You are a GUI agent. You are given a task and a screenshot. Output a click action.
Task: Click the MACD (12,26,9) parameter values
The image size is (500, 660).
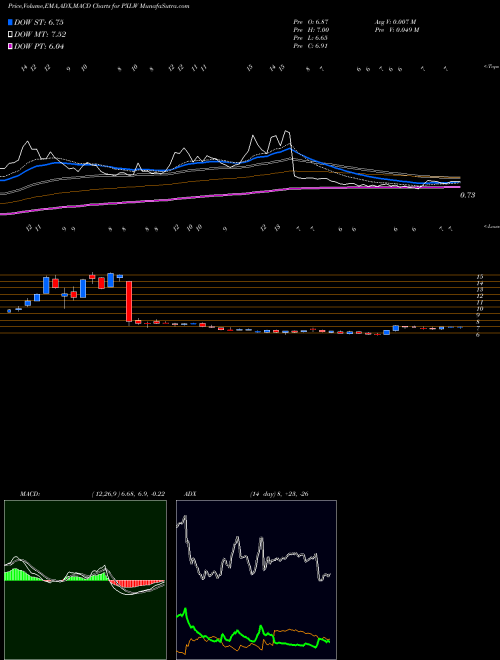coord(128,494)
